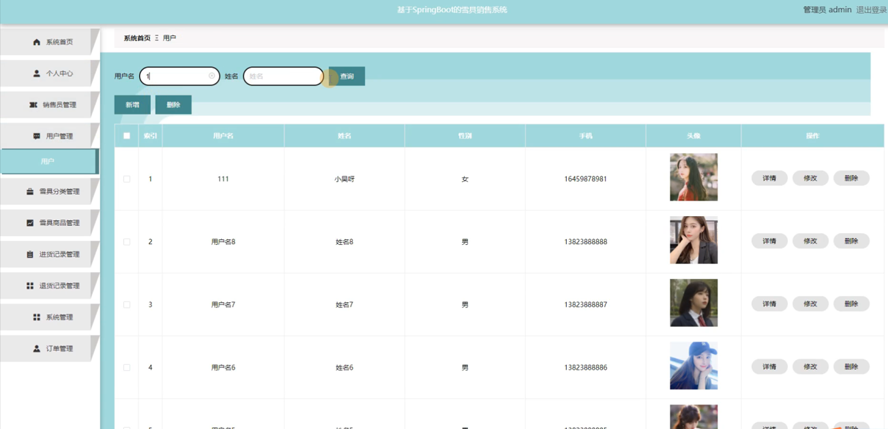
Task: Click 管理员 admin in the header
Action: 827,10
